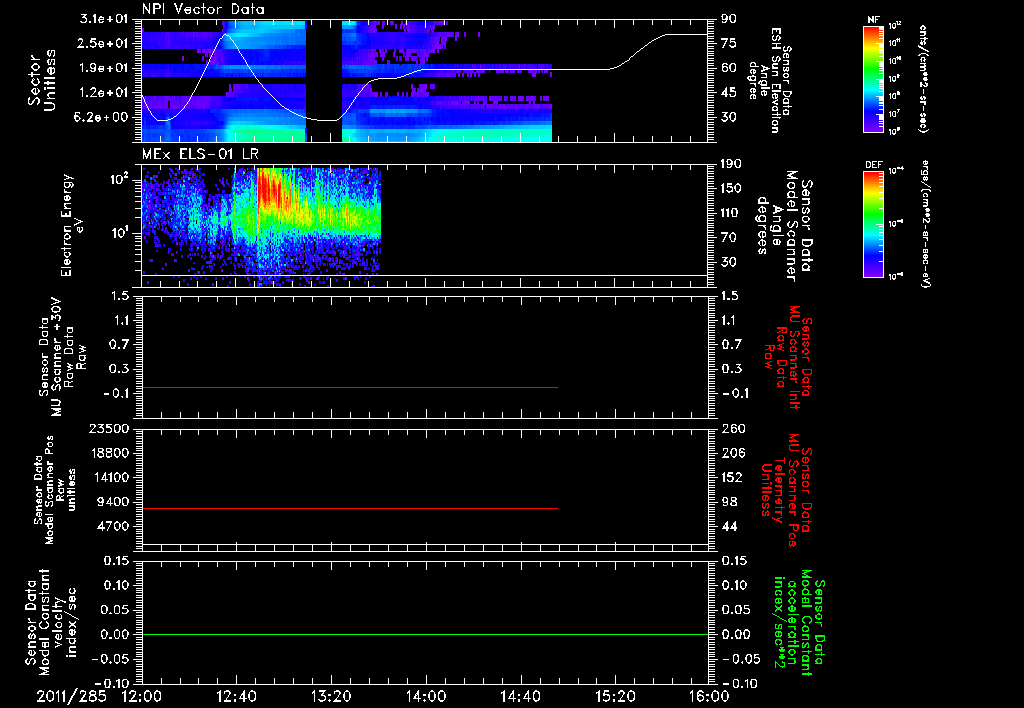Viewport: 1024px width, 708px height.
Task: Click the "190" scanner angle tick label
Action: click(x=732, y=164)
